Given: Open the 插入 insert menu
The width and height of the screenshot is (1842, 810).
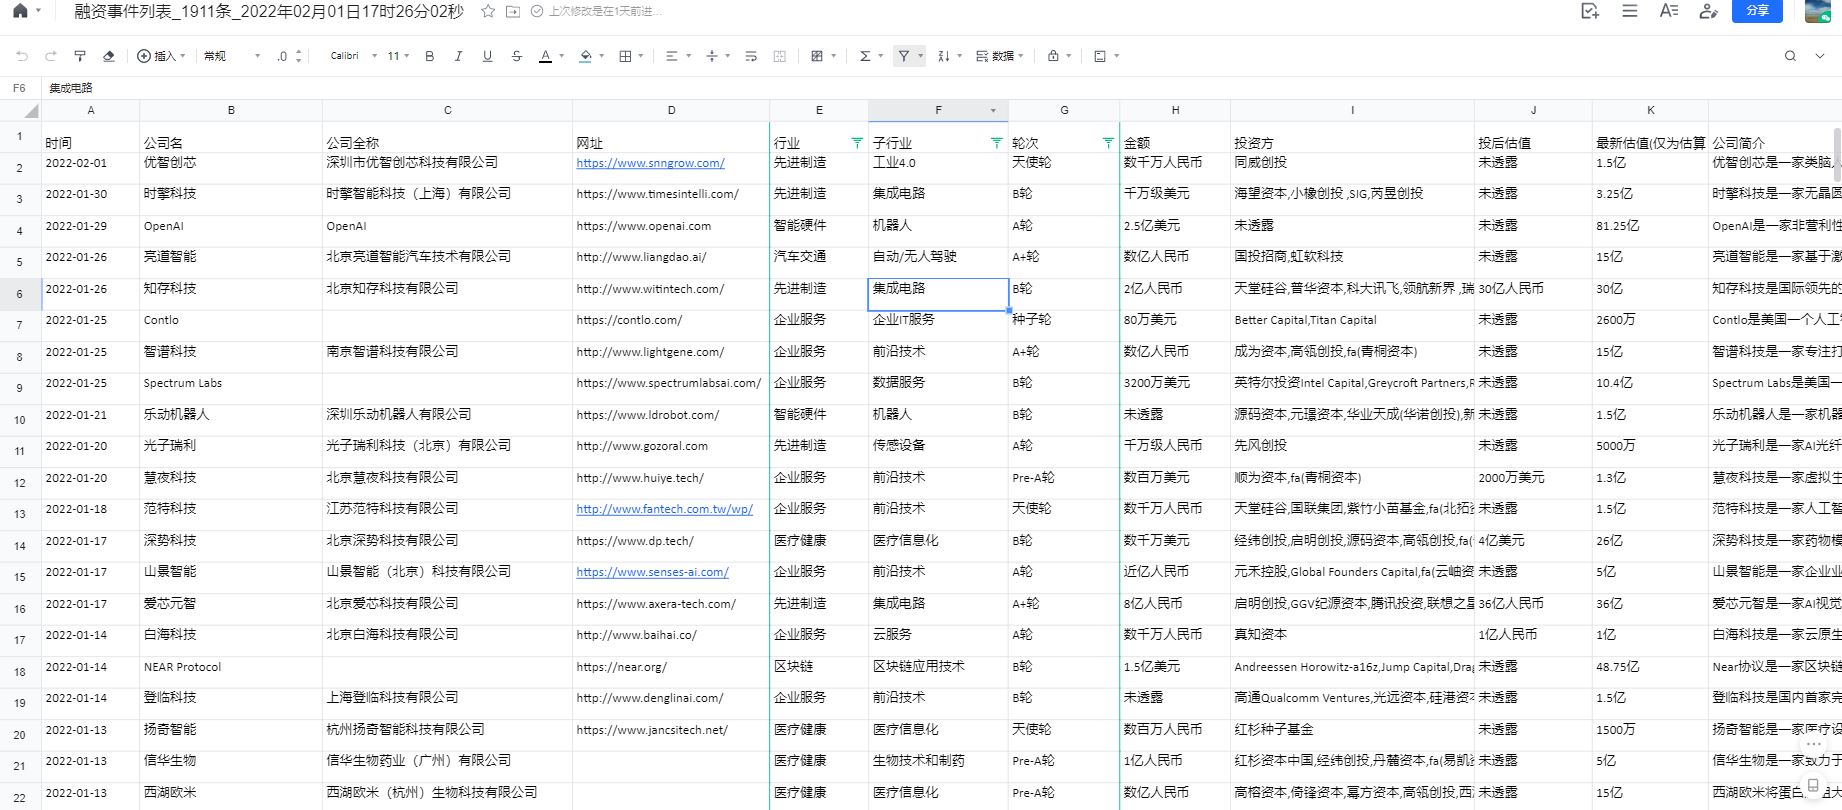Looking at the screenshot, I should pos(161,56).
